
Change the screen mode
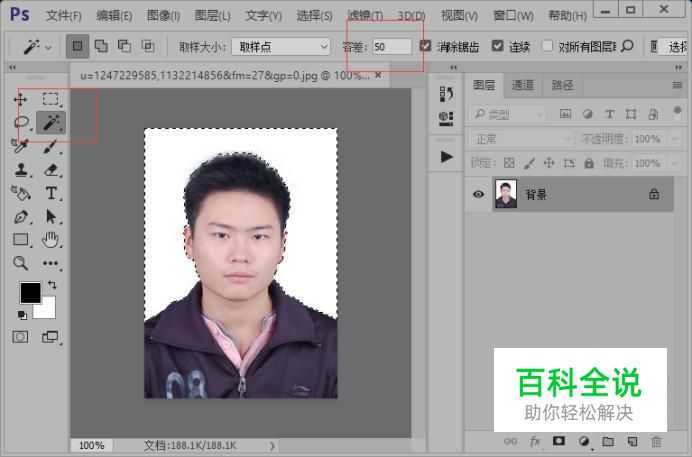click(50, 337)
